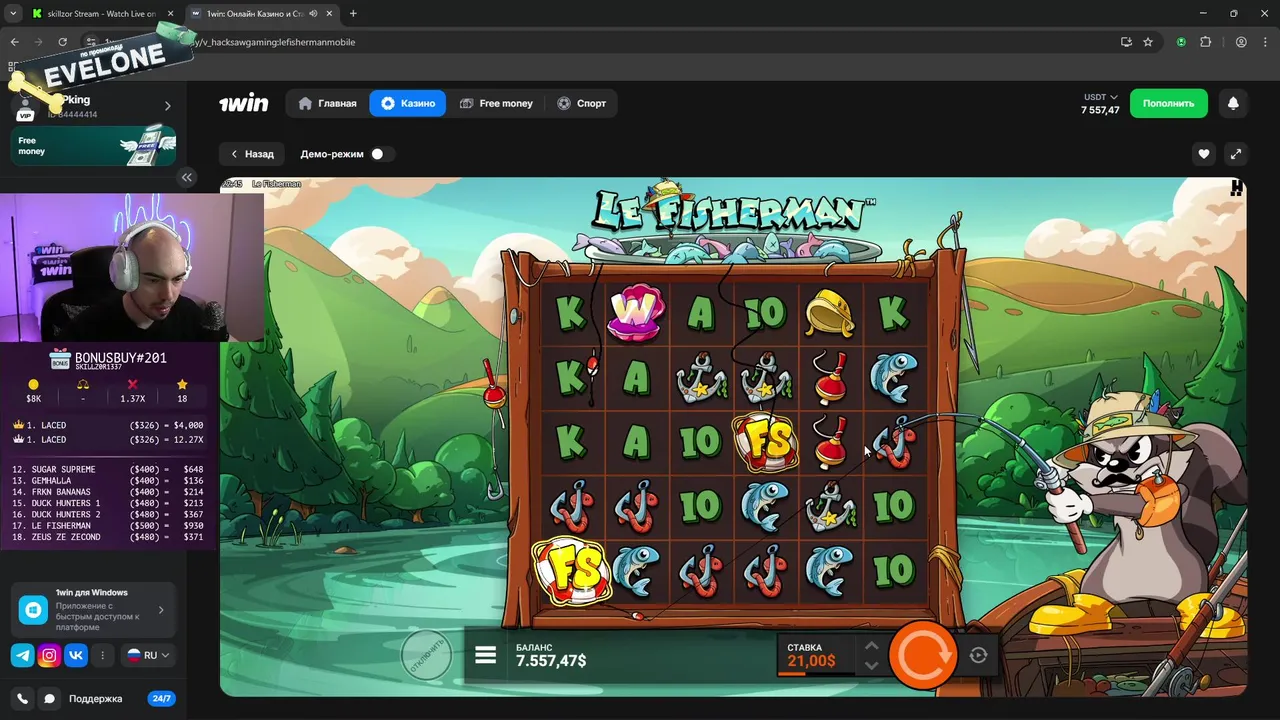Open the Free money tab

(x=496, y=103)
